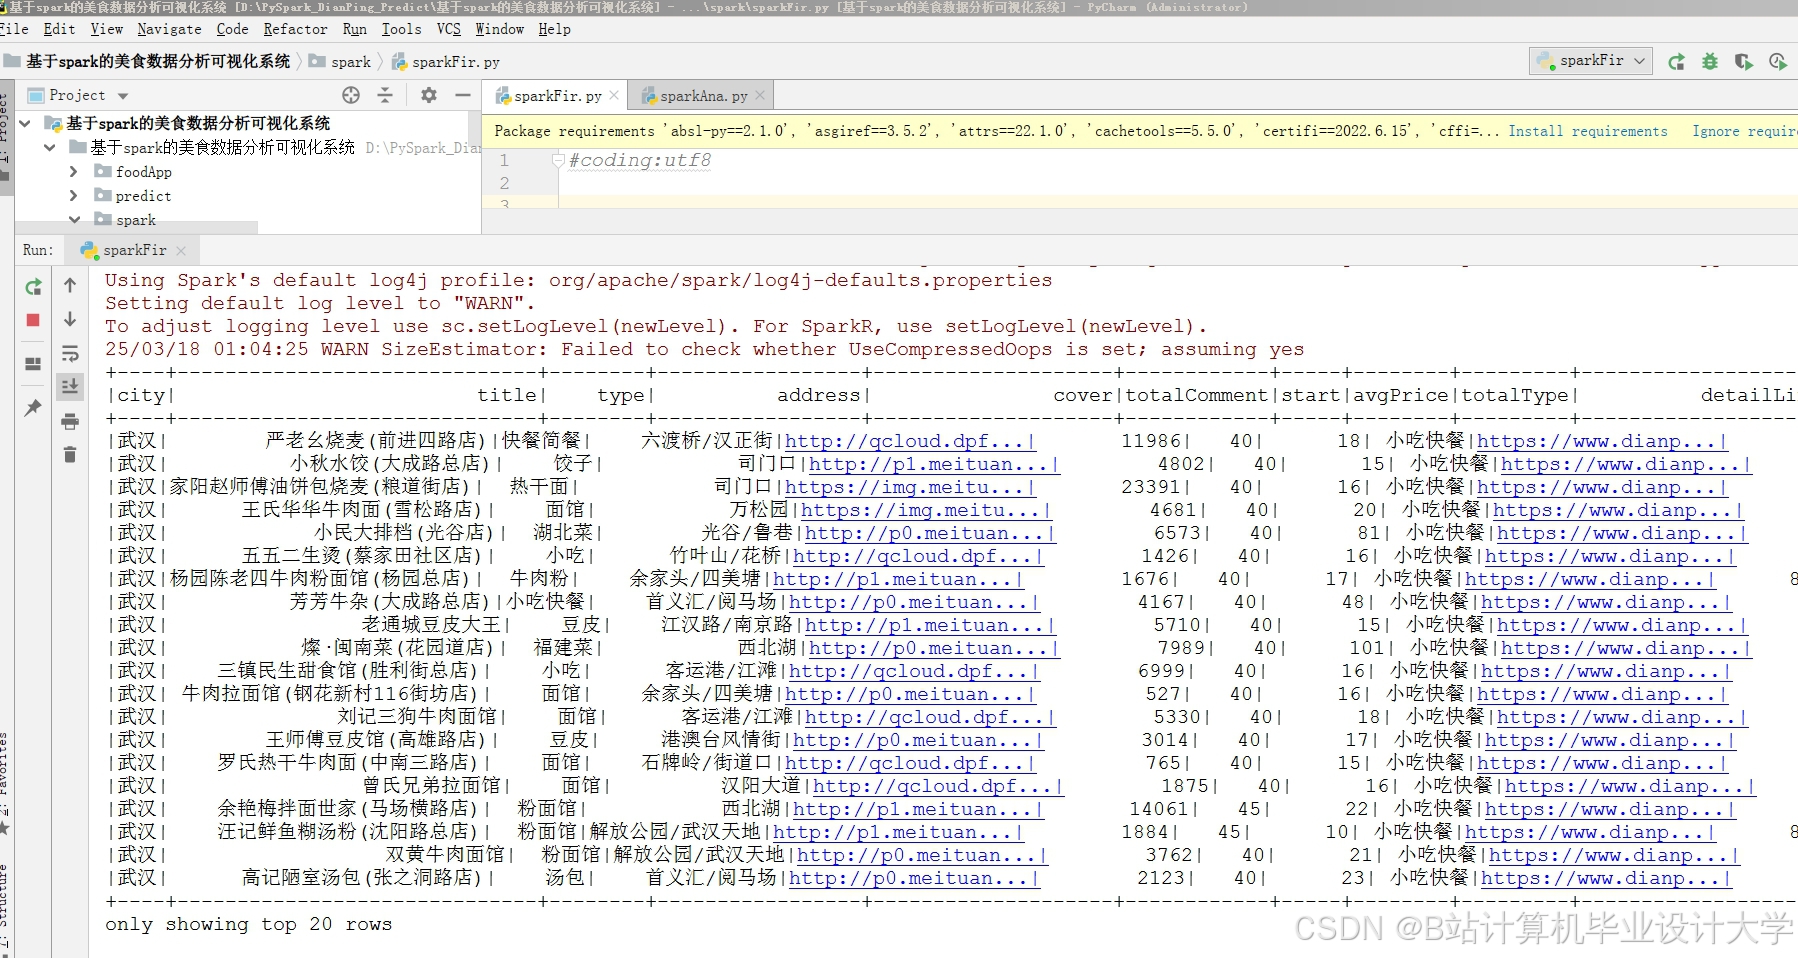Expand the foodApp folder
This screenshot has width=1798, height=958.
(x=72, y=171)
